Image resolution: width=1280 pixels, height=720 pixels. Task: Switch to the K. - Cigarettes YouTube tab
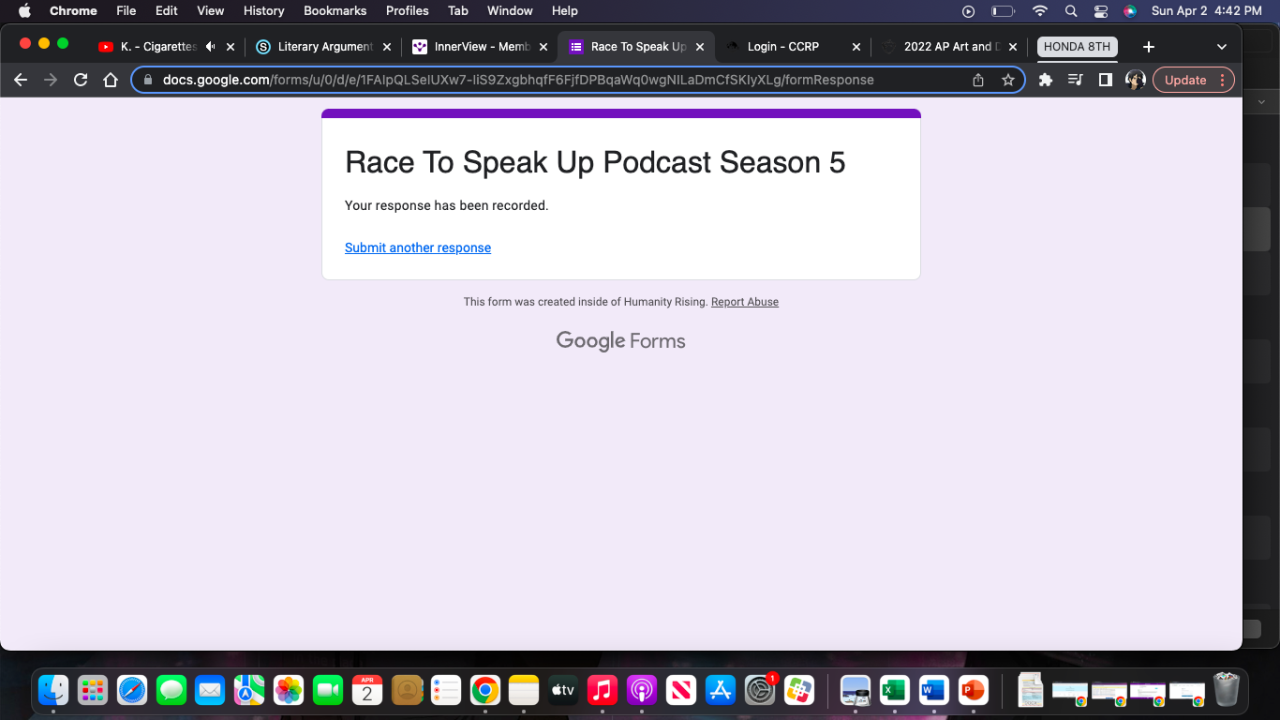[x=159, y=47]
